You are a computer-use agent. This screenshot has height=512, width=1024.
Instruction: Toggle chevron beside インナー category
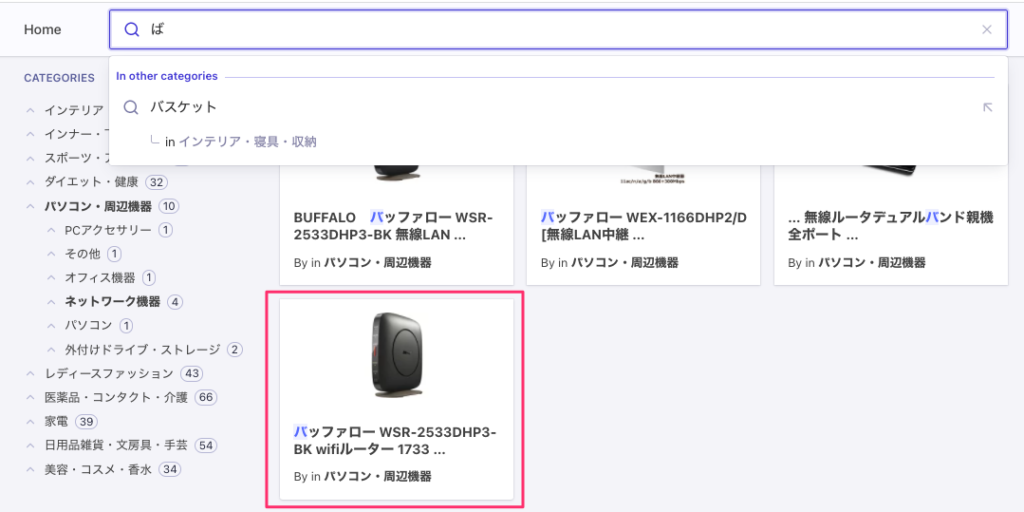pos(30,134)
